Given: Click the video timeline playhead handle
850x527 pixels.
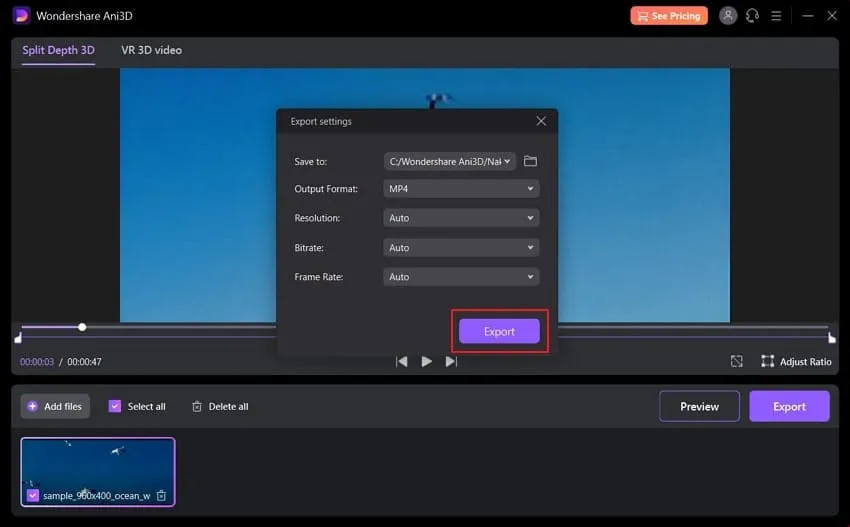Looking at the screenshot, I should 82,327.
